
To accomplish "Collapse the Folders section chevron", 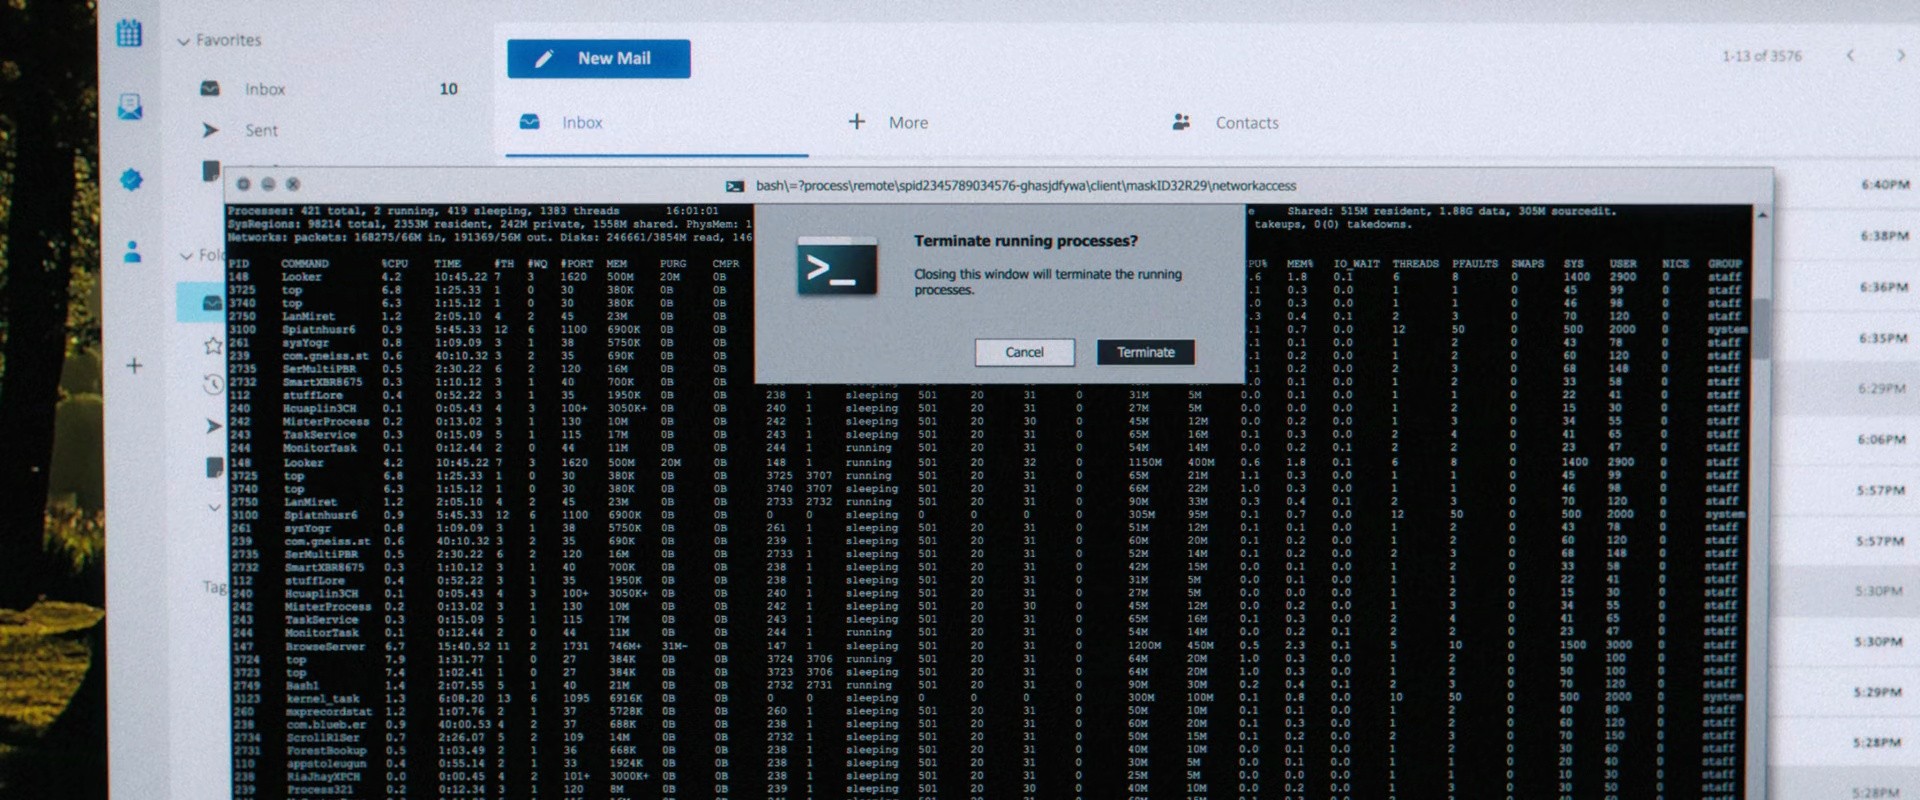I will tap(186, 256).
